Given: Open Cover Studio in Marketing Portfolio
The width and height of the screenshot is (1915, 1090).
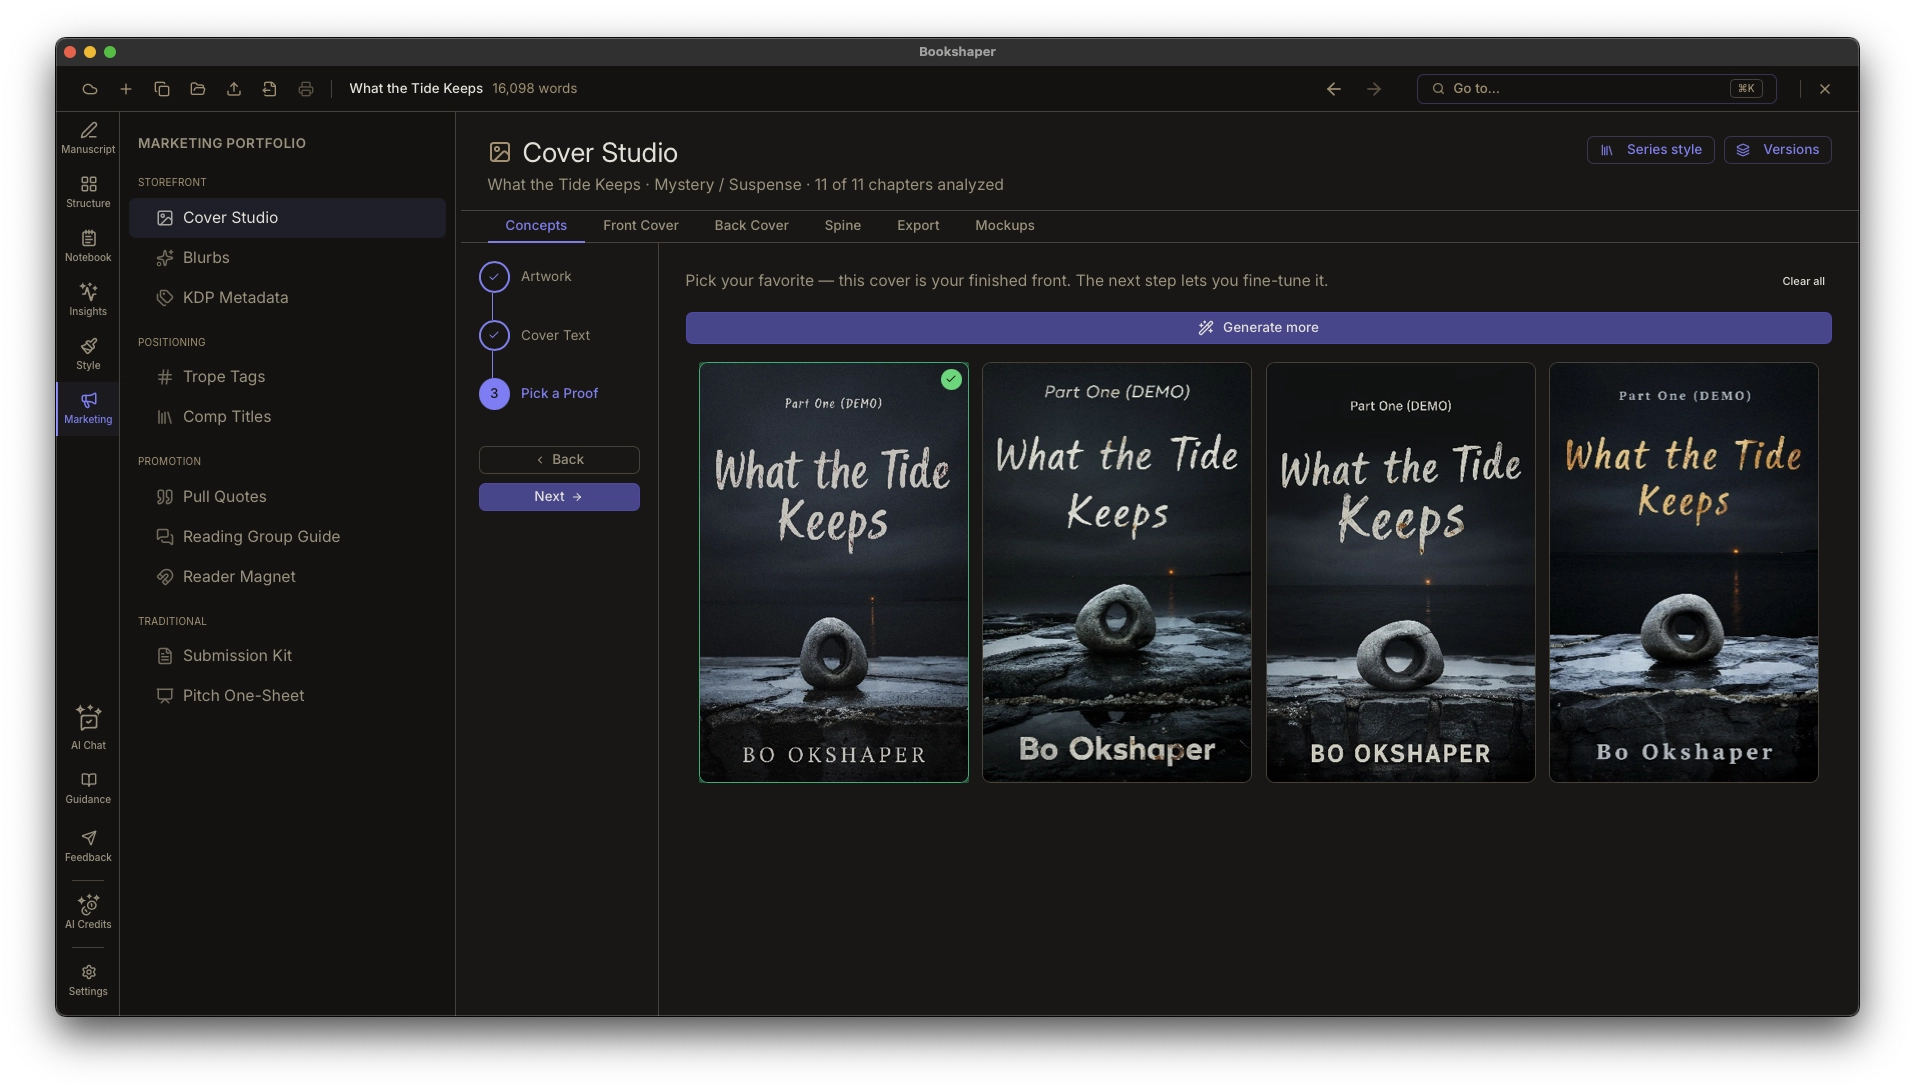Looking at the screenshot, I should (287, 218).
